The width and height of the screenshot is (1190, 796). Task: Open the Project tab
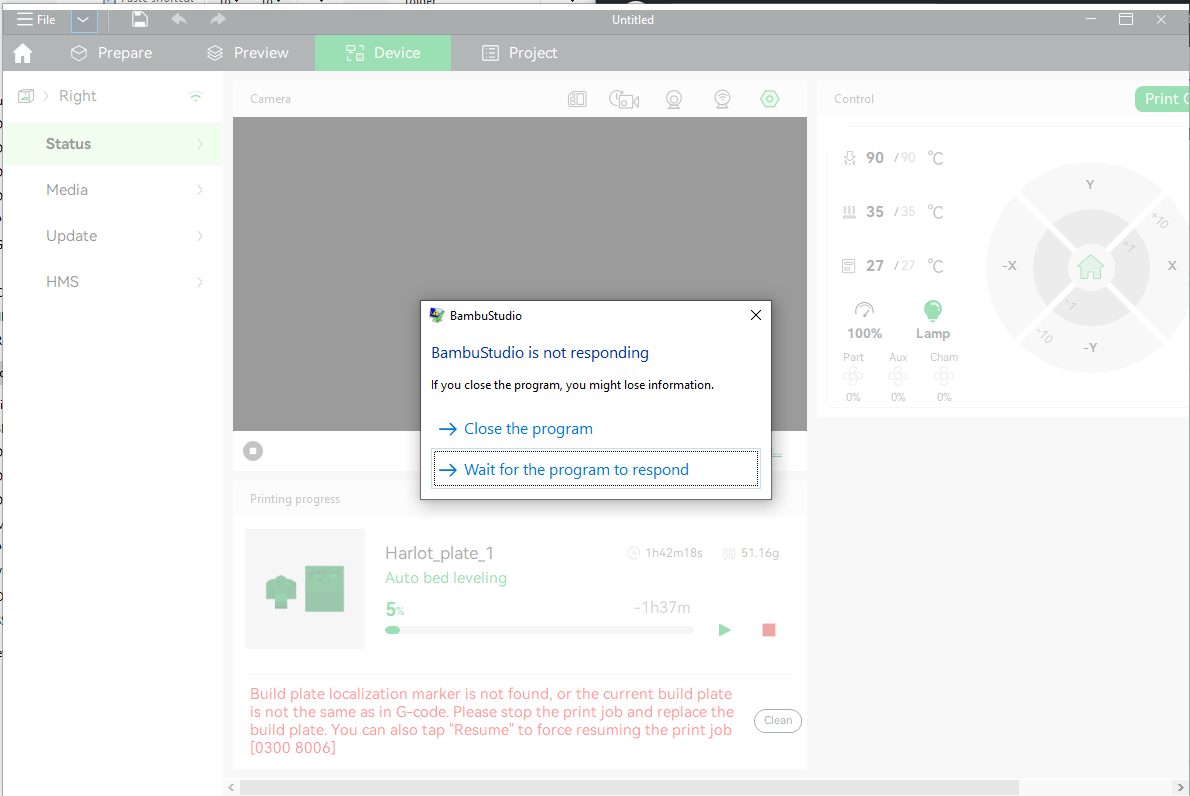pyautogui.click(x=520, y=53)
